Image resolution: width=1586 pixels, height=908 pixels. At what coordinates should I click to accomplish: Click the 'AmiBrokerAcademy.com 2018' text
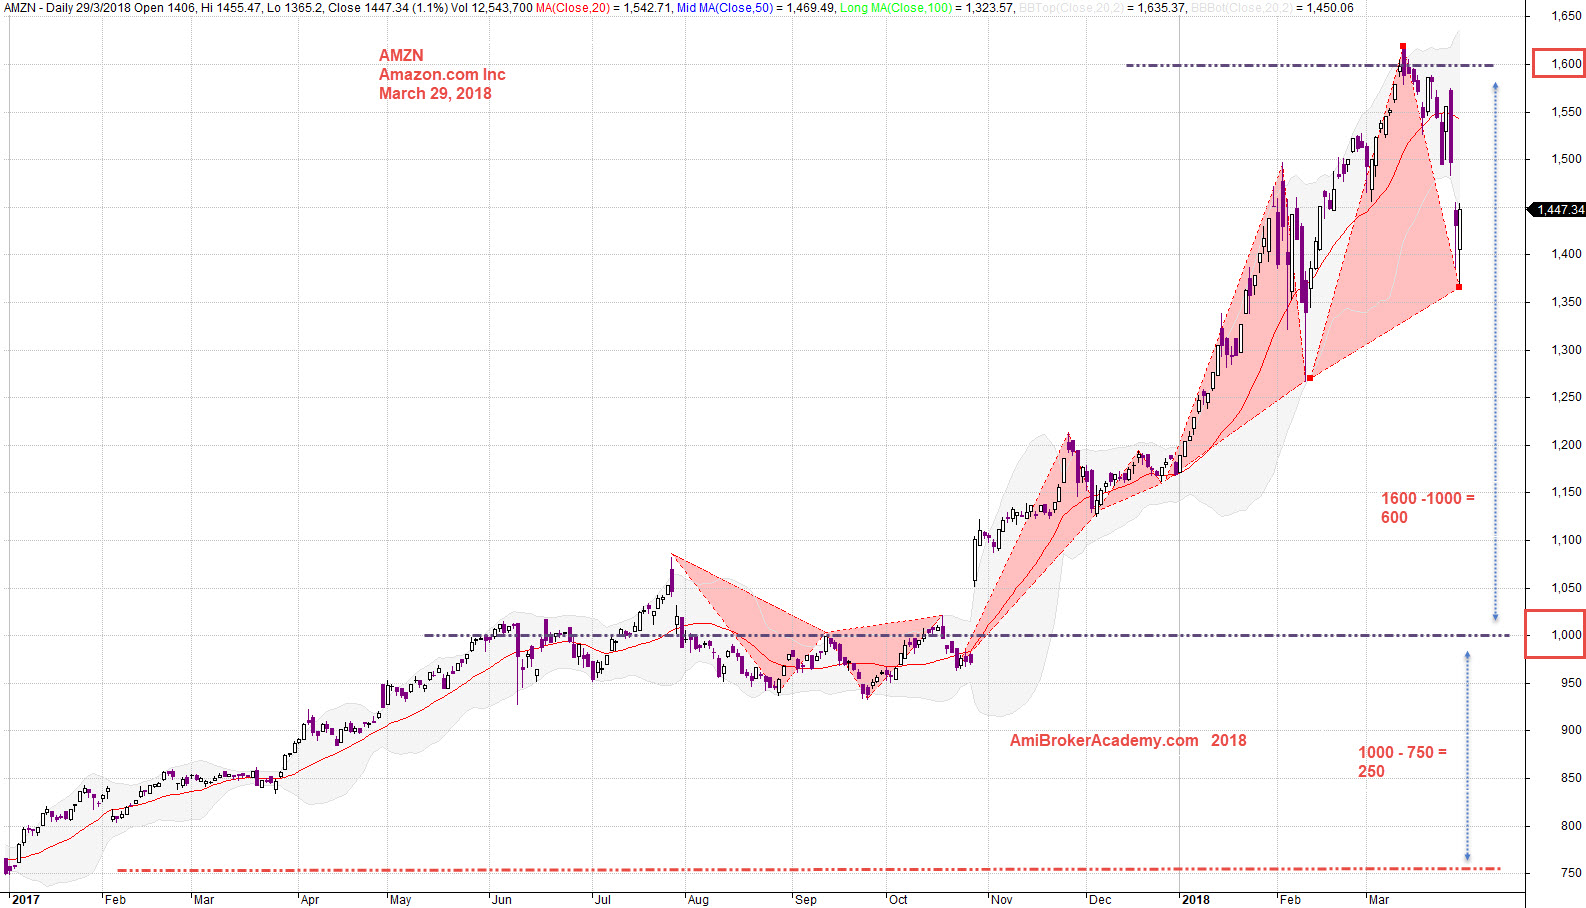coord(1128,741)
